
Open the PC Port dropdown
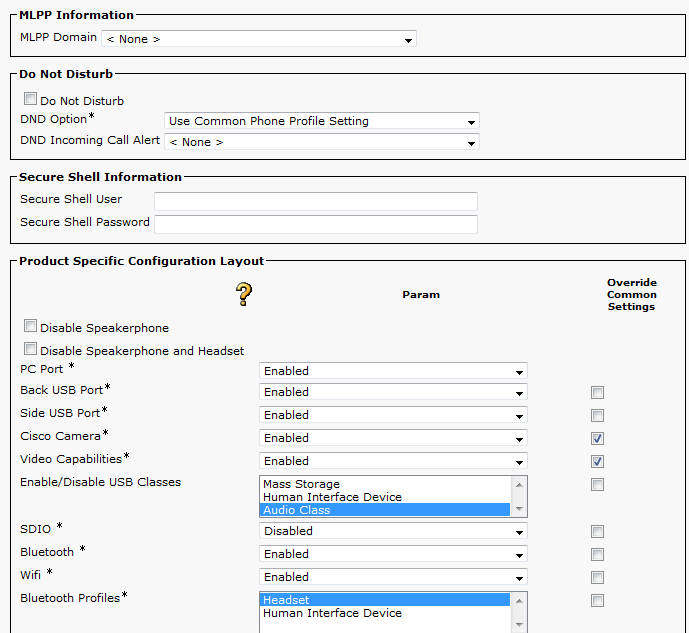click(392, 371)
